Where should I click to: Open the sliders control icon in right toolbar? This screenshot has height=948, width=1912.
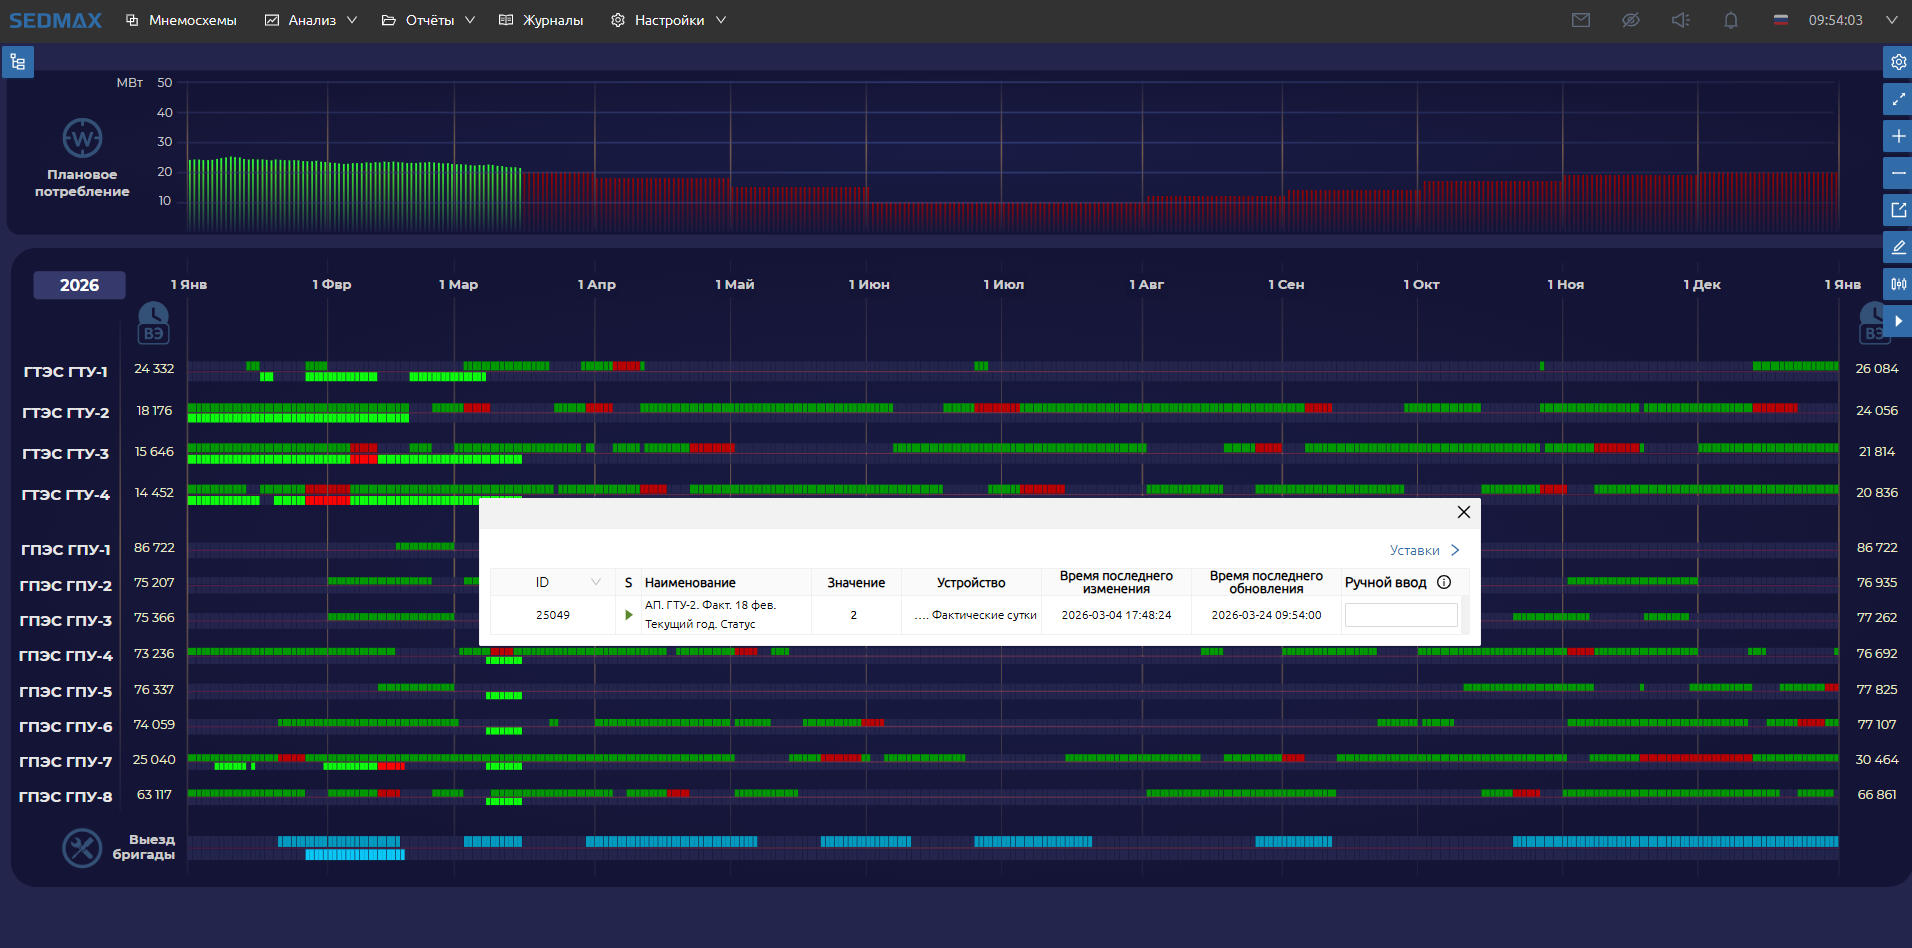point(1897,284)
